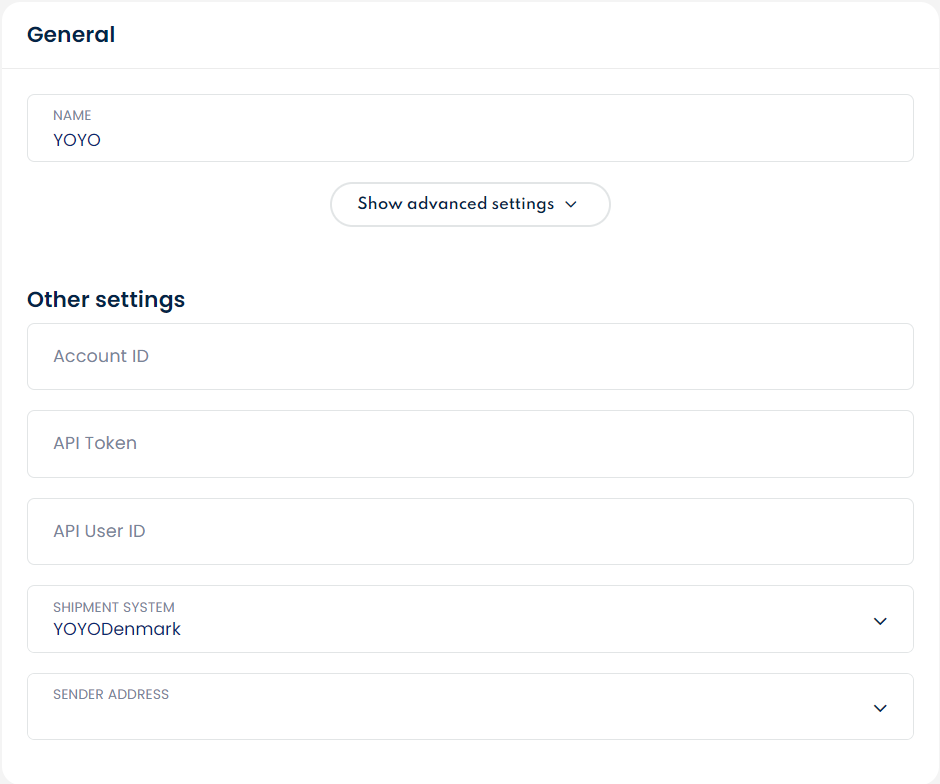Screen dimensions: 940x784
Task: Click the YOYODenmark selected value
Action: point(117,630)
